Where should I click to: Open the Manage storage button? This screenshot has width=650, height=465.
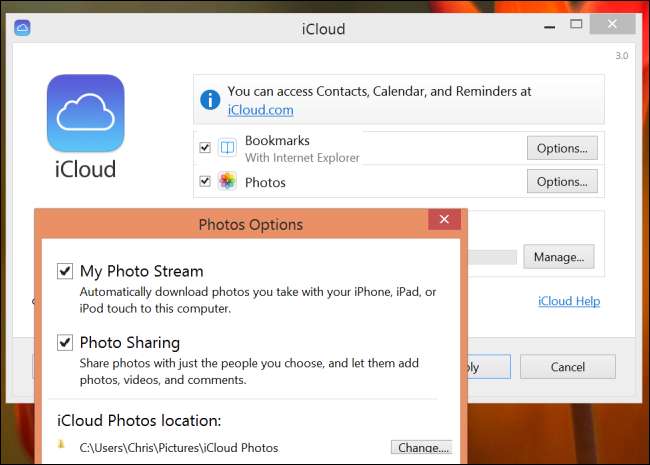tap(558, 257)
